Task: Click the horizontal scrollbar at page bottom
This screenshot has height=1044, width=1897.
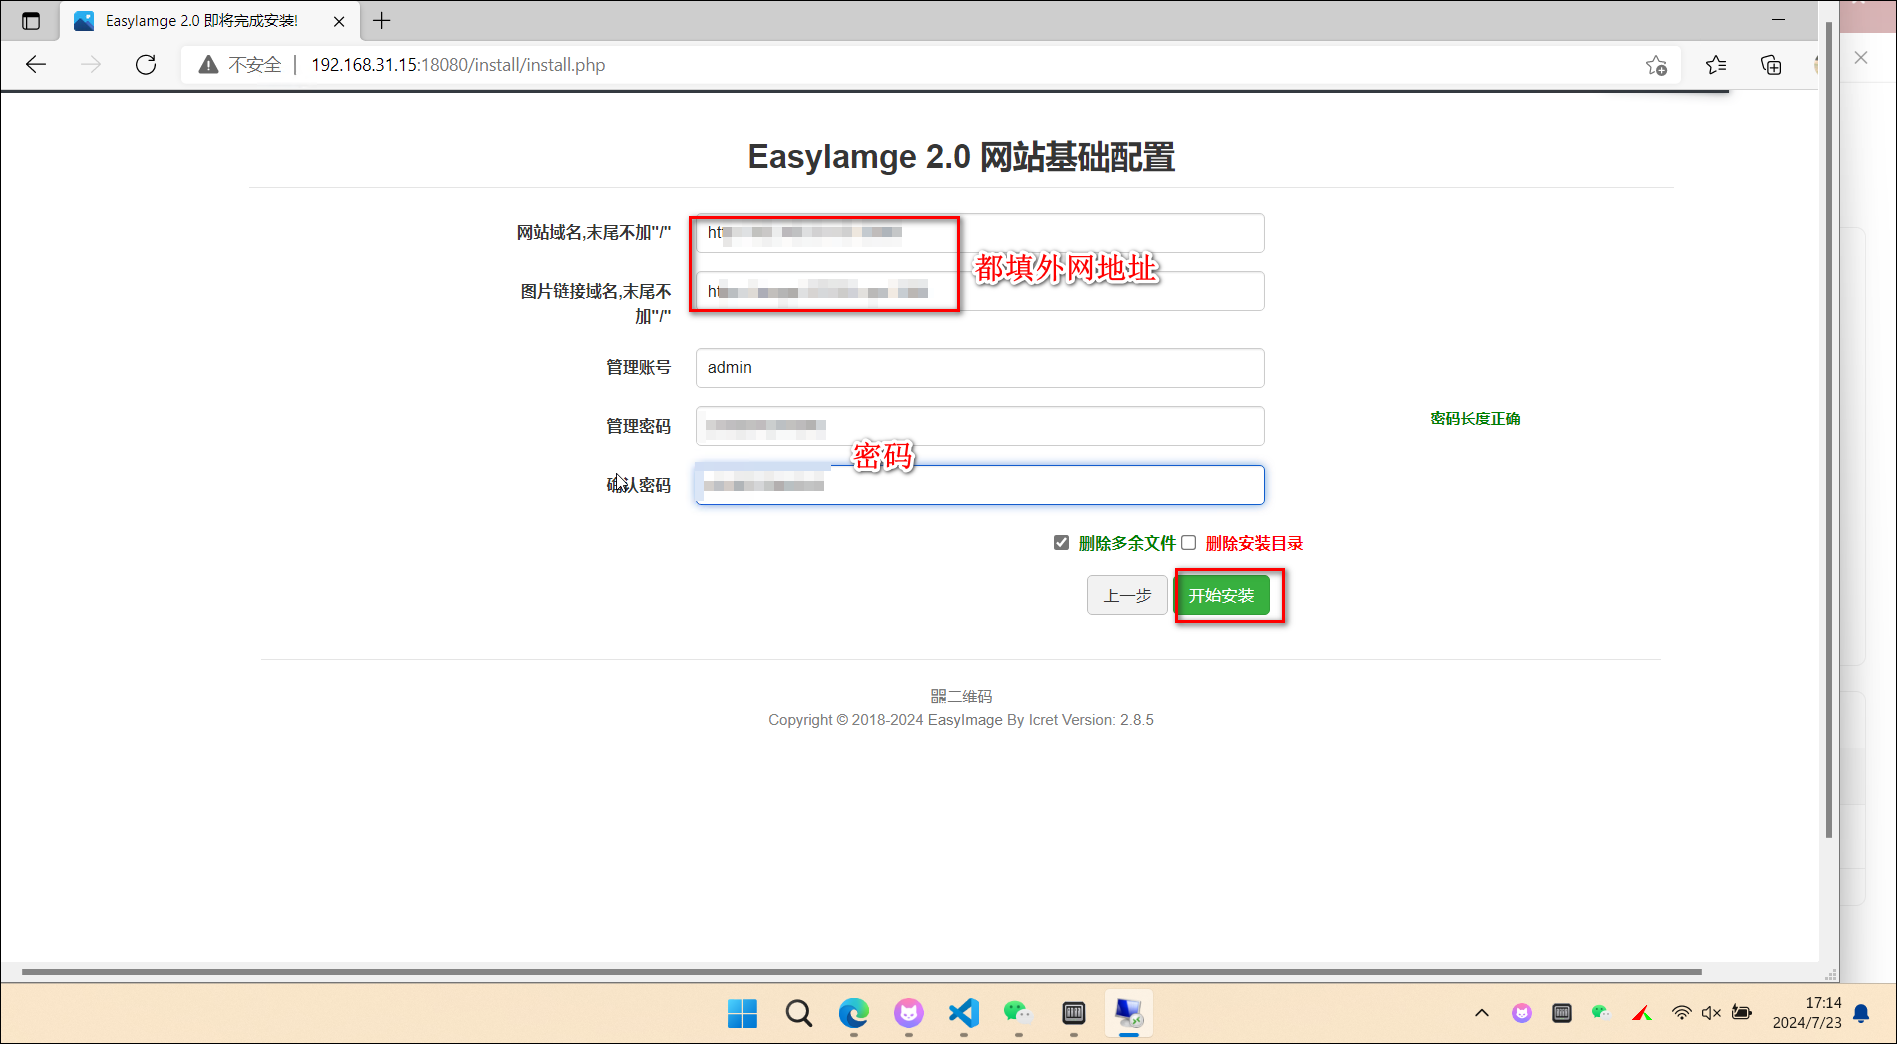Action: pyautogui.click(x=860, y=971)
